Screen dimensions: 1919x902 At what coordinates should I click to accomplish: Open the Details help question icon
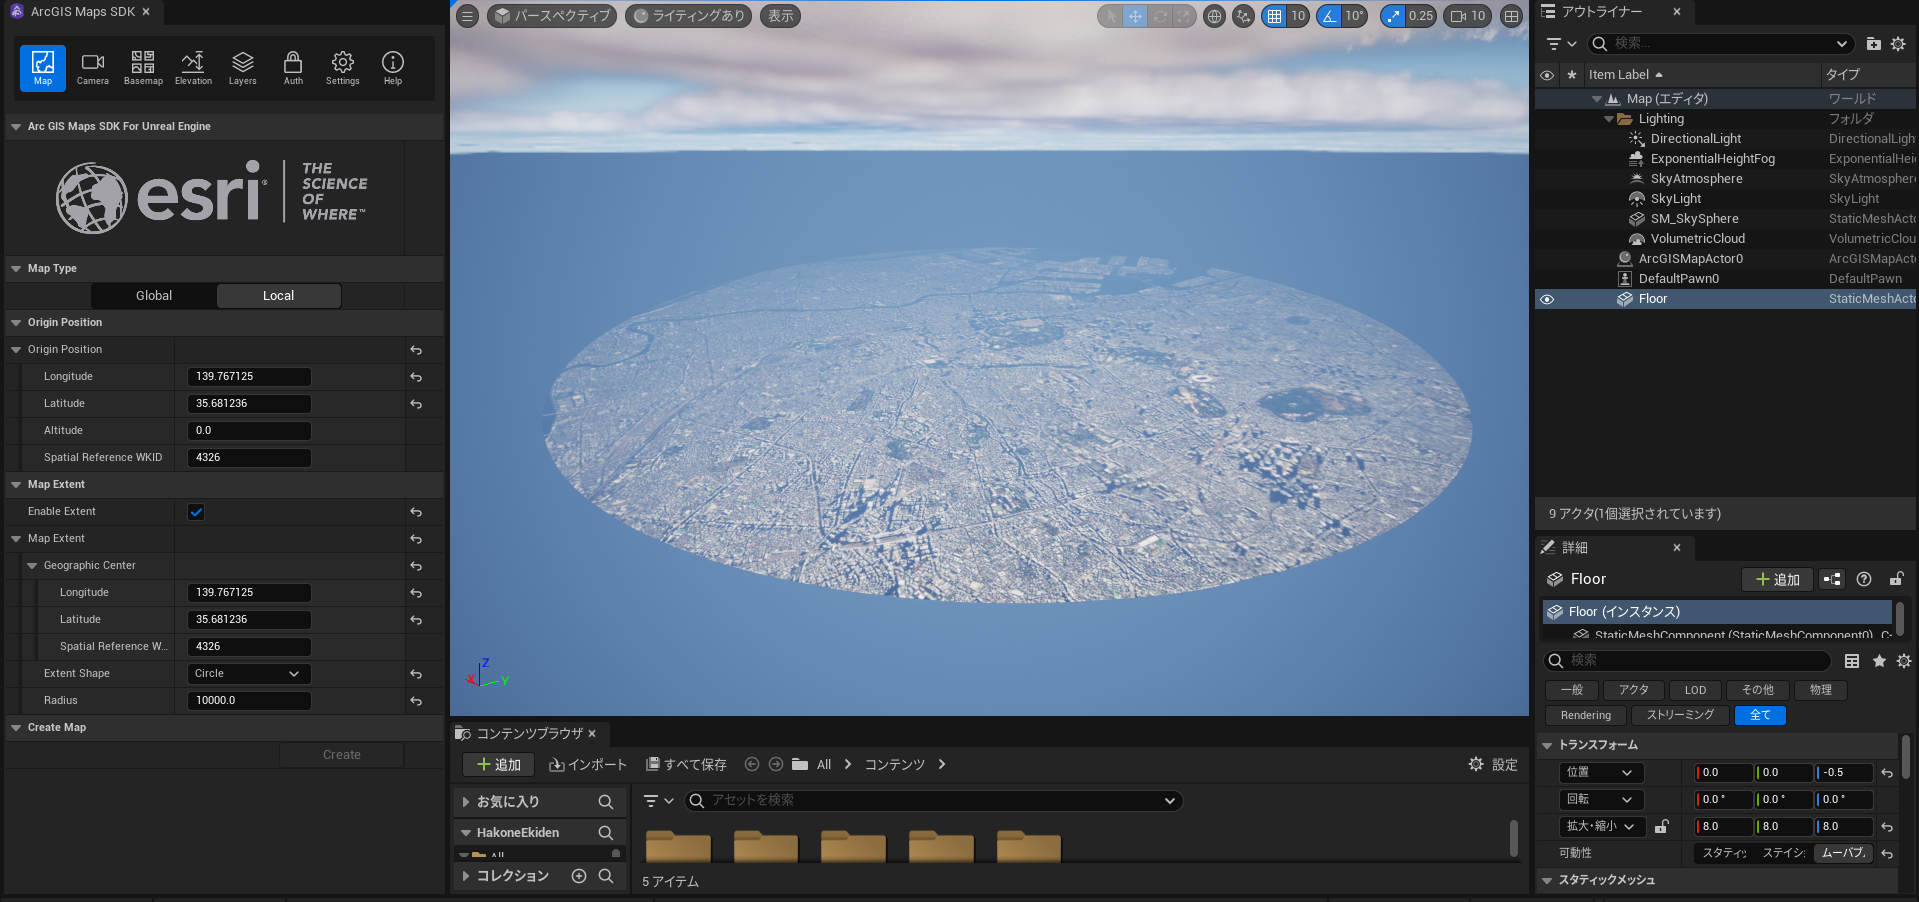[1864, 579]
